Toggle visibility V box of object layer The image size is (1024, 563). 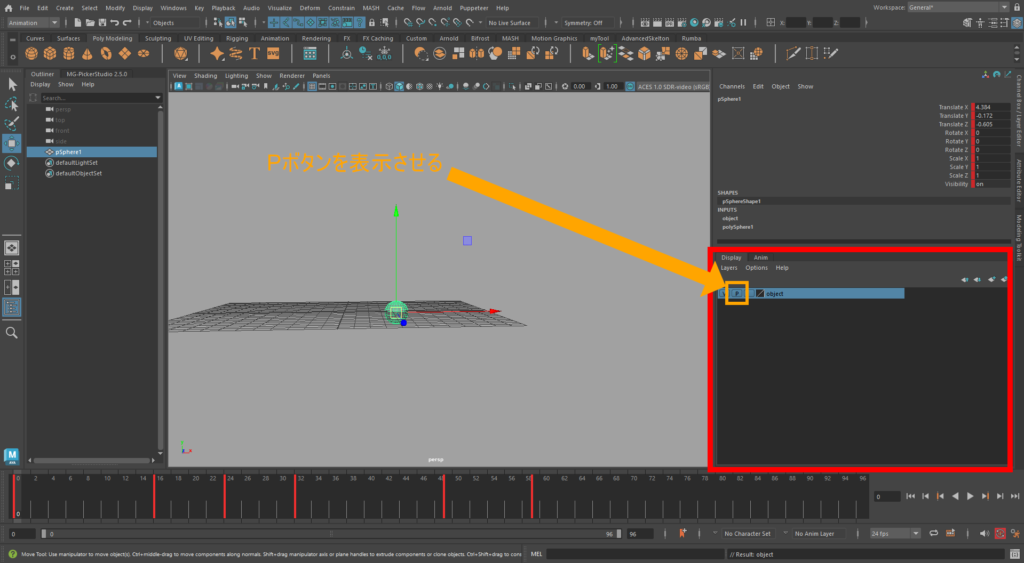point(723,294)
